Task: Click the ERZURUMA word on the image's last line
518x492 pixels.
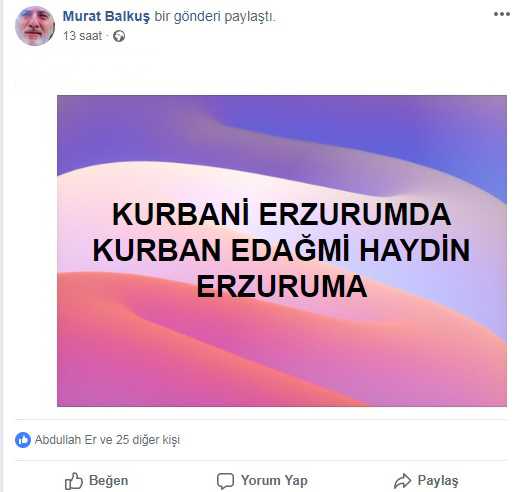Action: [282, 286]
